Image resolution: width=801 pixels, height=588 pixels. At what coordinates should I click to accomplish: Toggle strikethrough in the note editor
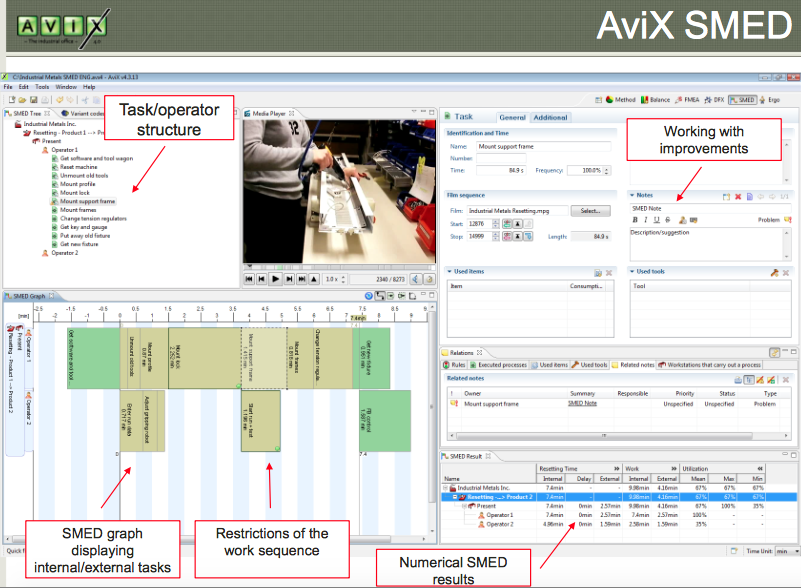click(x=668, y=220)
